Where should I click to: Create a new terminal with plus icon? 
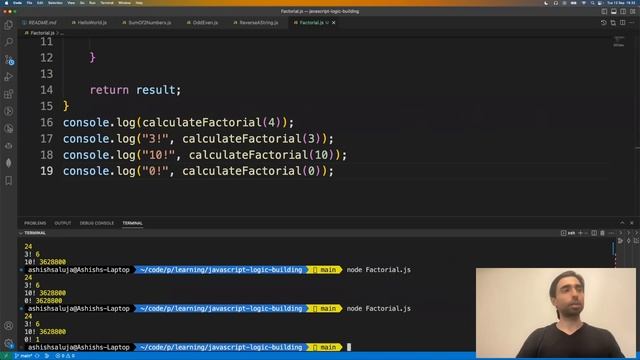(580, 233)
